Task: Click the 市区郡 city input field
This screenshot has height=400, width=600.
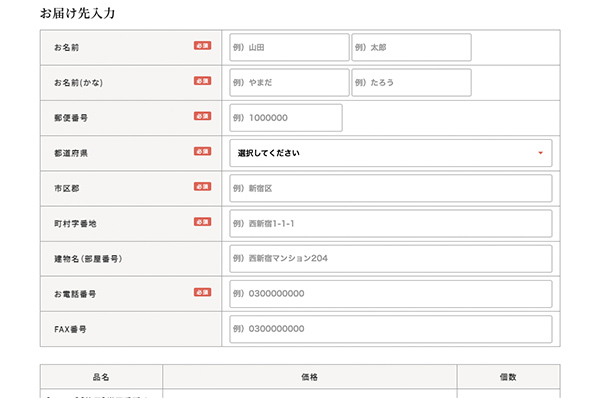Action: (x=390, y=188)
